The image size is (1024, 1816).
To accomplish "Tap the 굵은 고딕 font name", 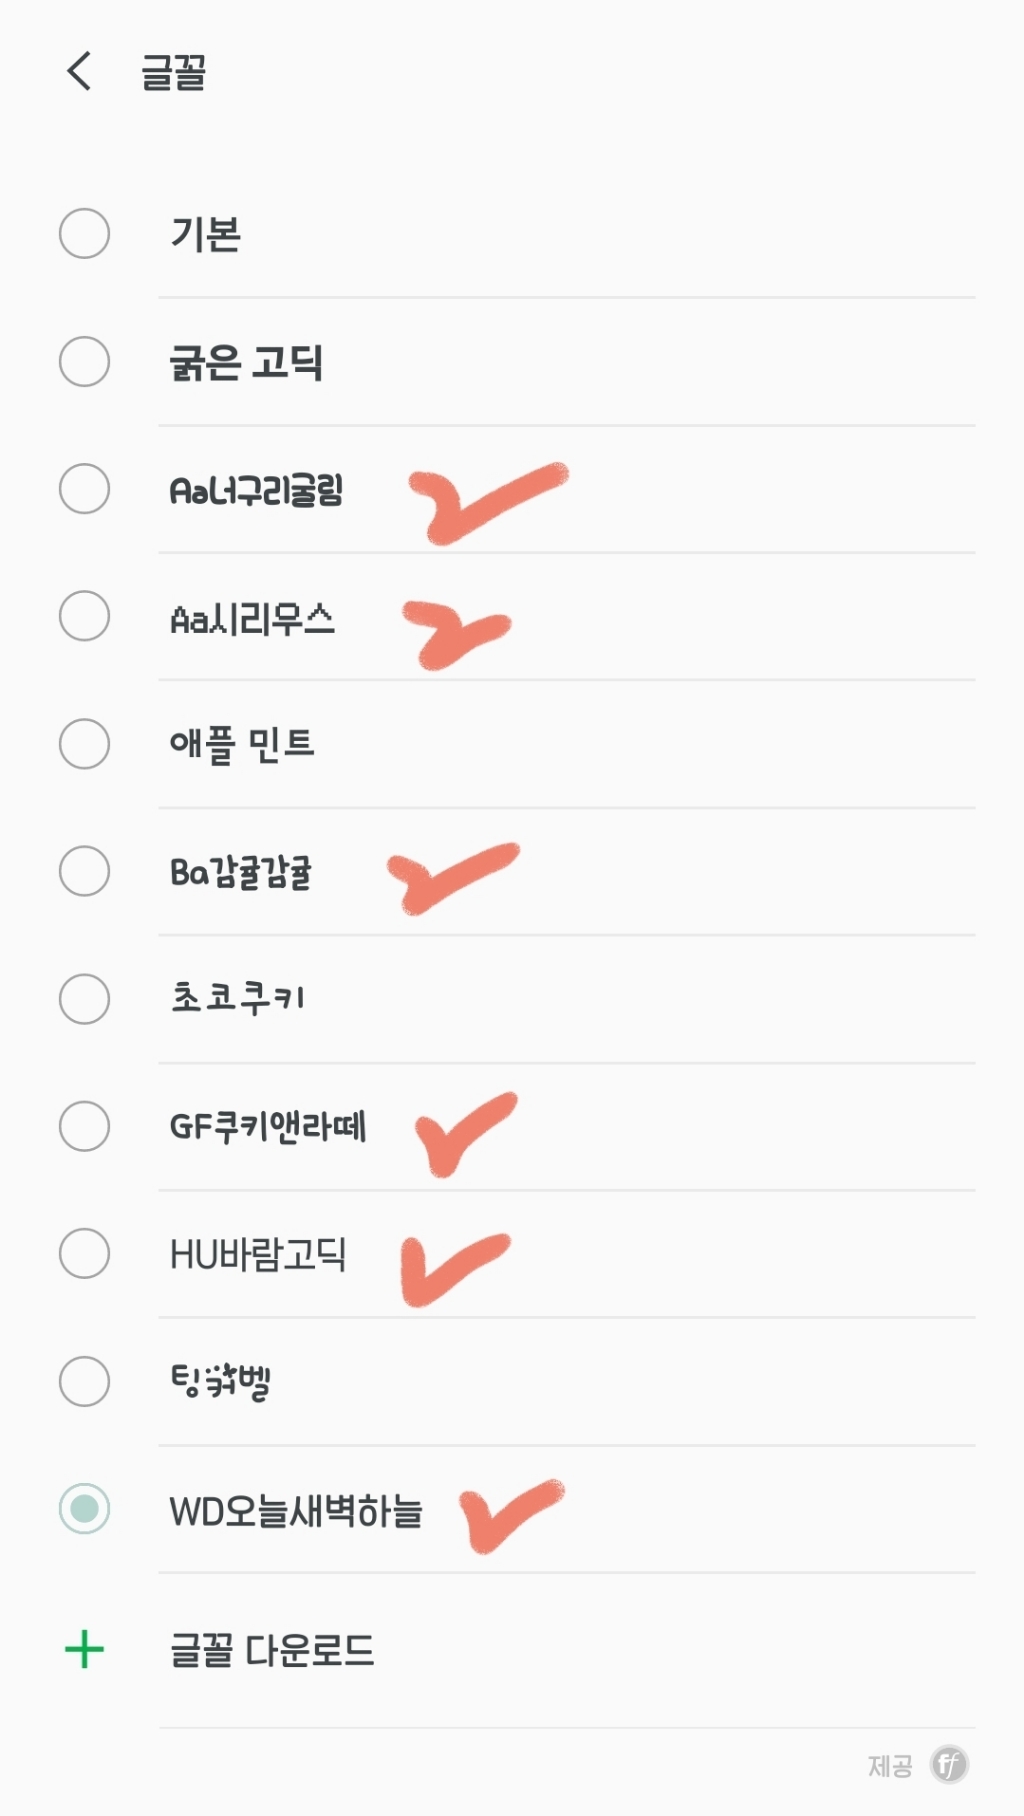I will point(246,362).
